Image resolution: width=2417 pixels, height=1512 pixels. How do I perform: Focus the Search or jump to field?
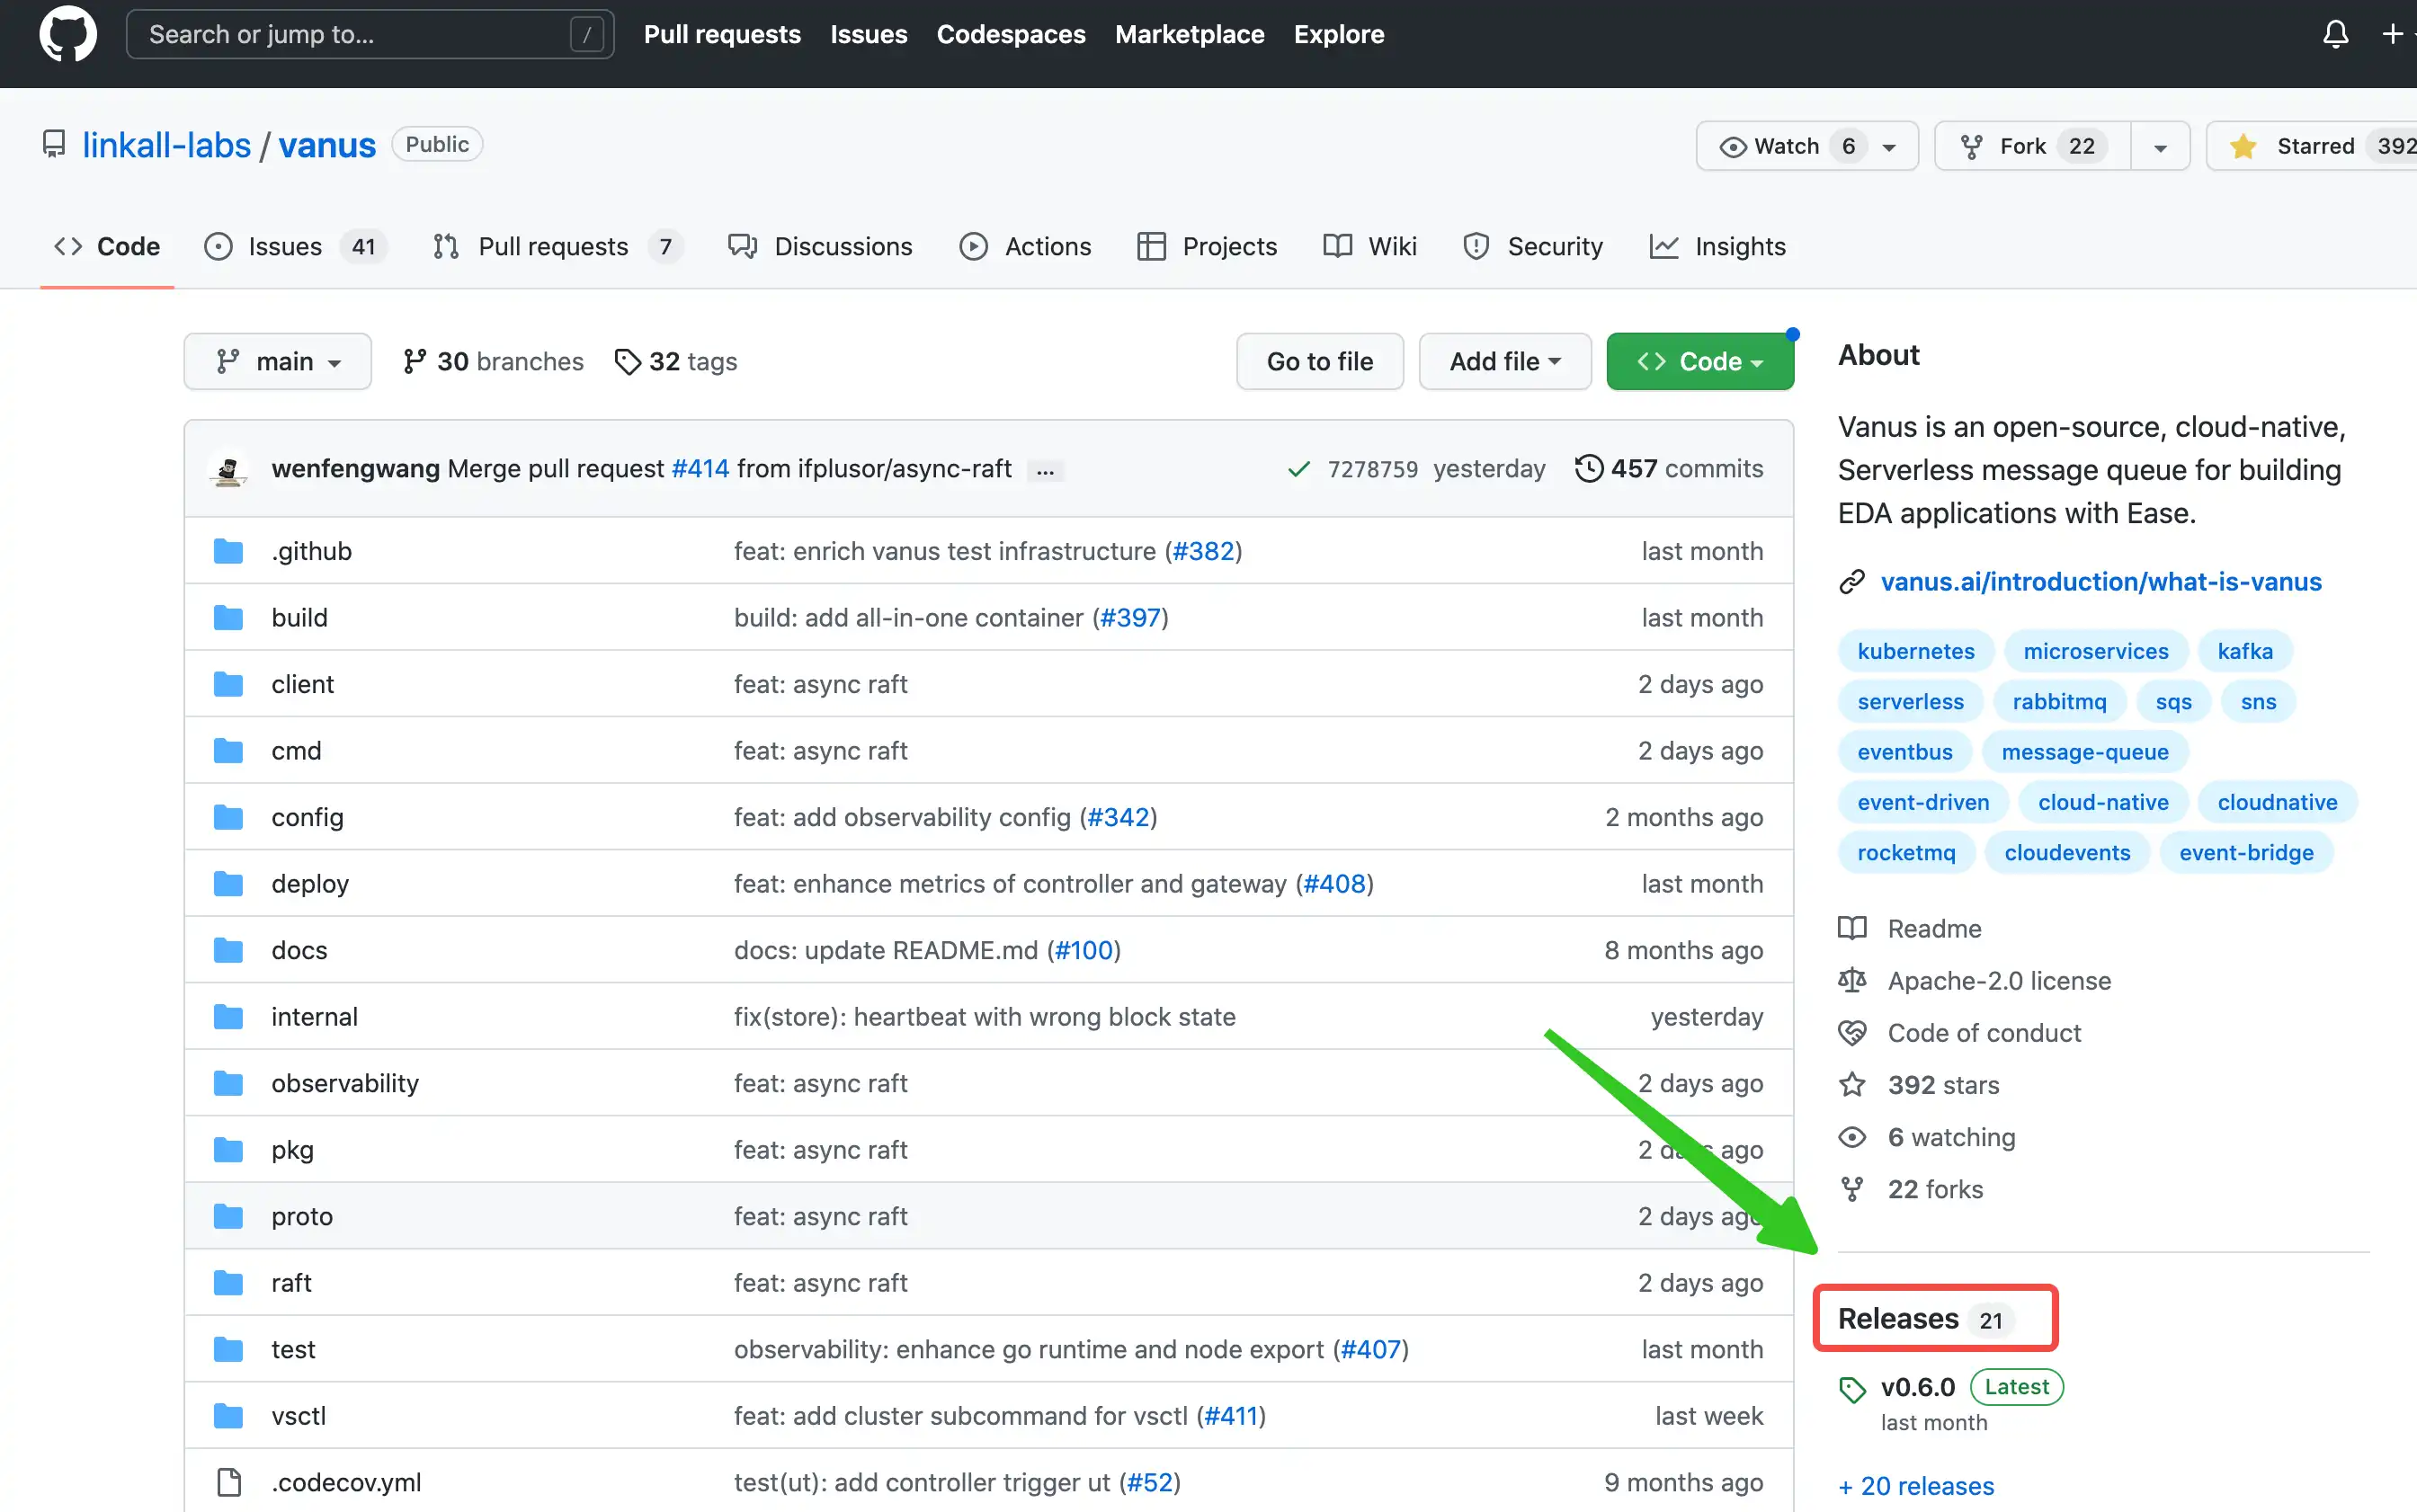(x=370, y=34)
